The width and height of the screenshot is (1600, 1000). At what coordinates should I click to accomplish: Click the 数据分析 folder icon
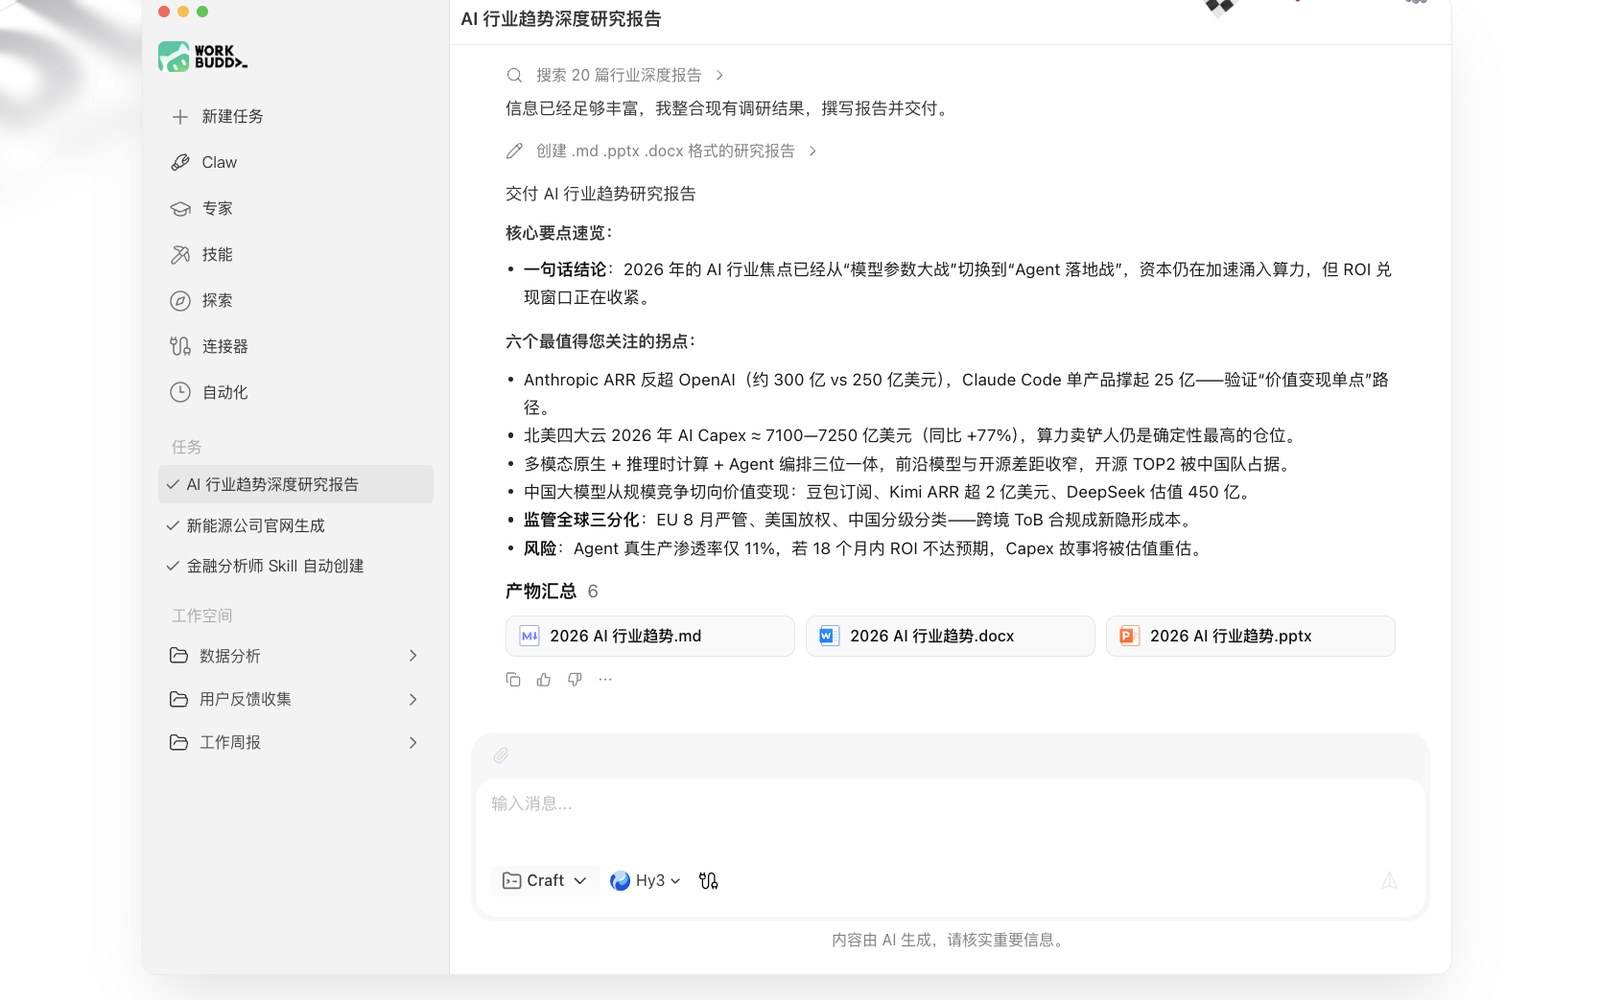click(x=179, y=655)
